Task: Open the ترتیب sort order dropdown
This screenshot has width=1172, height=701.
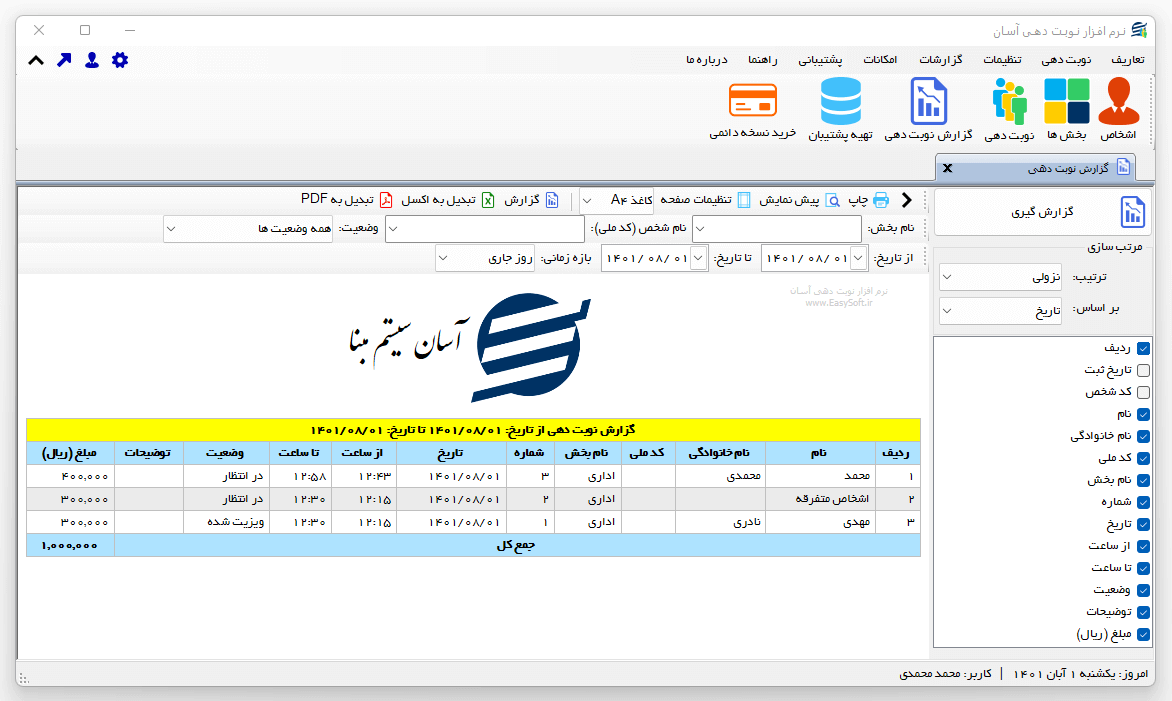Action: (1000, 277)
